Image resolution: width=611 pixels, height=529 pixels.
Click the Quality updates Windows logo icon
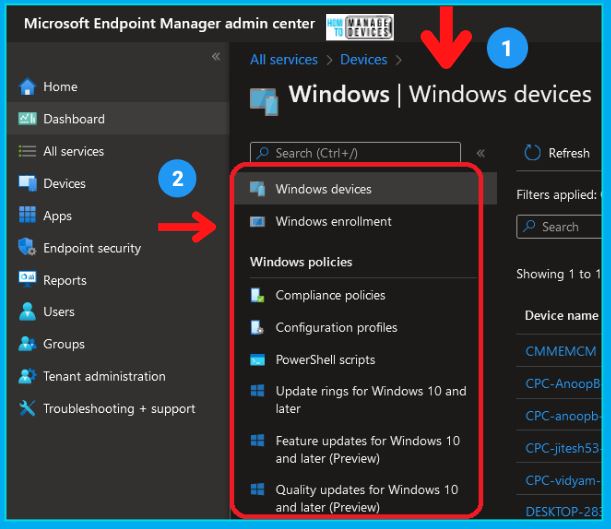(258, 489)
